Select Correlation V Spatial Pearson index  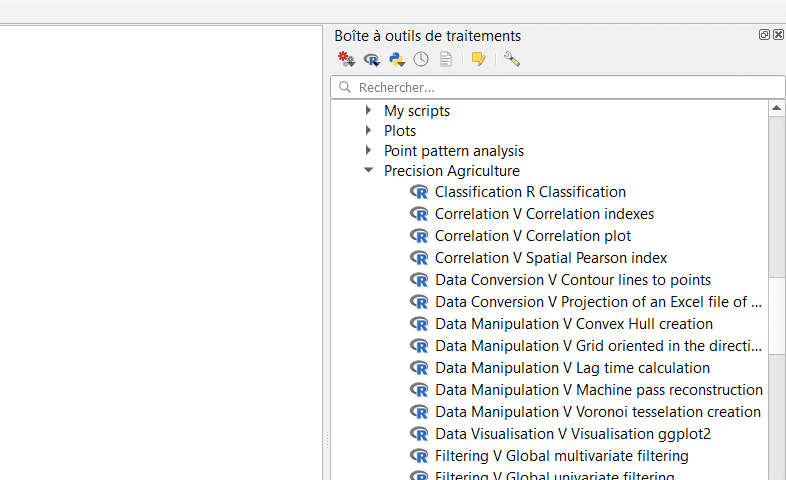[551, 258]
